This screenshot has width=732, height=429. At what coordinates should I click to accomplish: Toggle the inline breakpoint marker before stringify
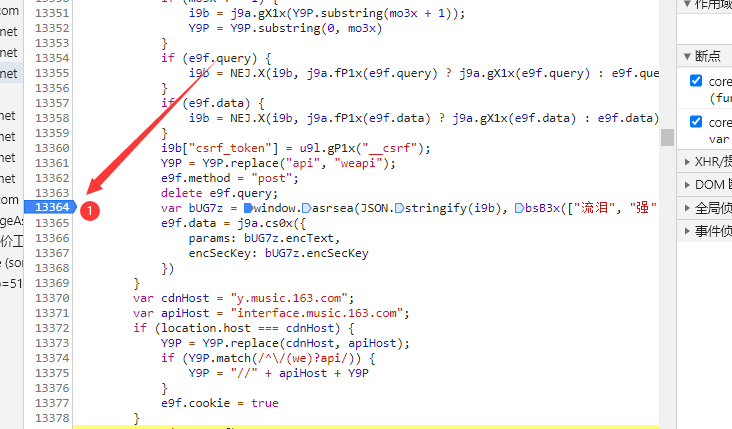(x=400, y=208)
